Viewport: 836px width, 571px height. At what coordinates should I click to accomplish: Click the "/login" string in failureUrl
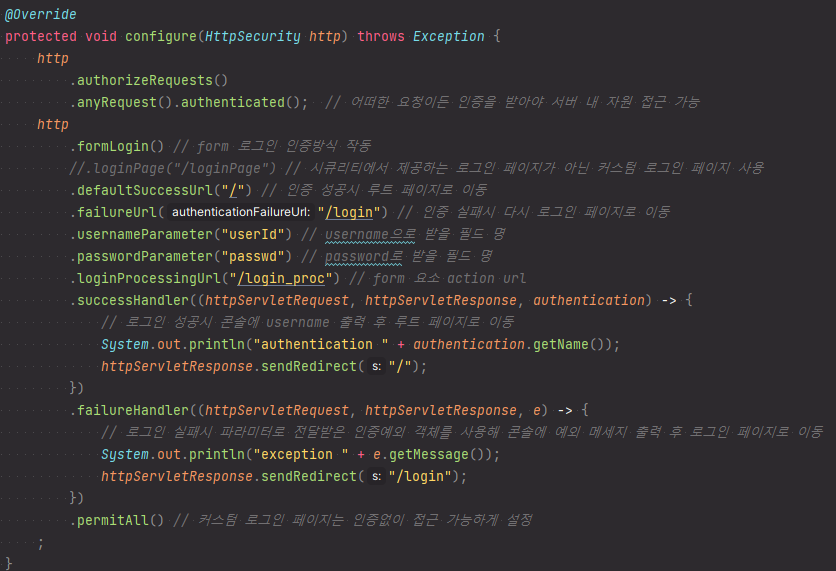tap(349, 212)
